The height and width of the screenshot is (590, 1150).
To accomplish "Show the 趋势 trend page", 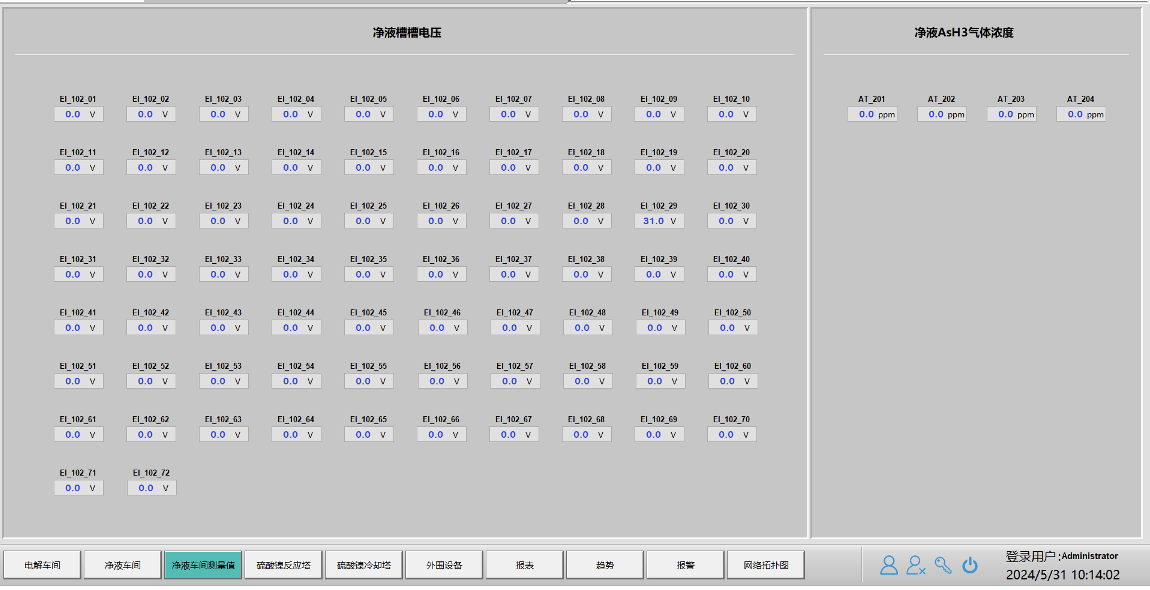I will click(x=605, y=565).
